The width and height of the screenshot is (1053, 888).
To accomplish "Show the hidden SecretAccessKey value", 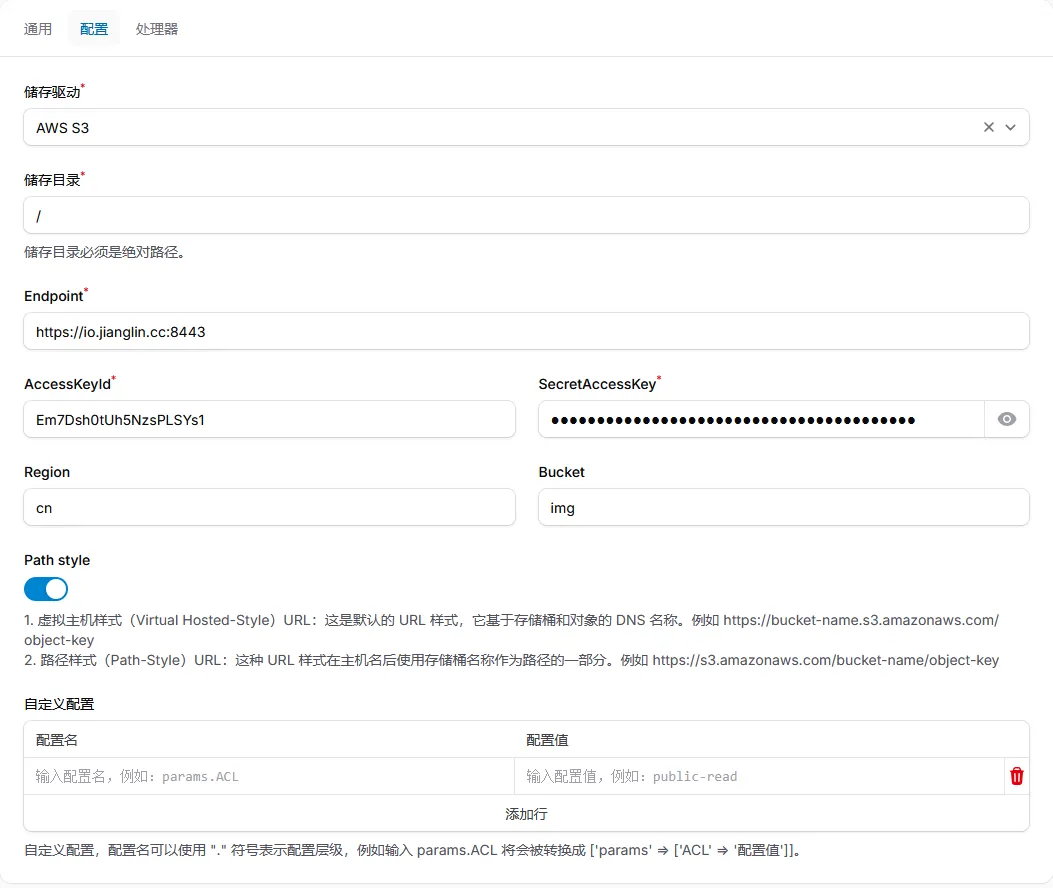I will coord(1007,420).
